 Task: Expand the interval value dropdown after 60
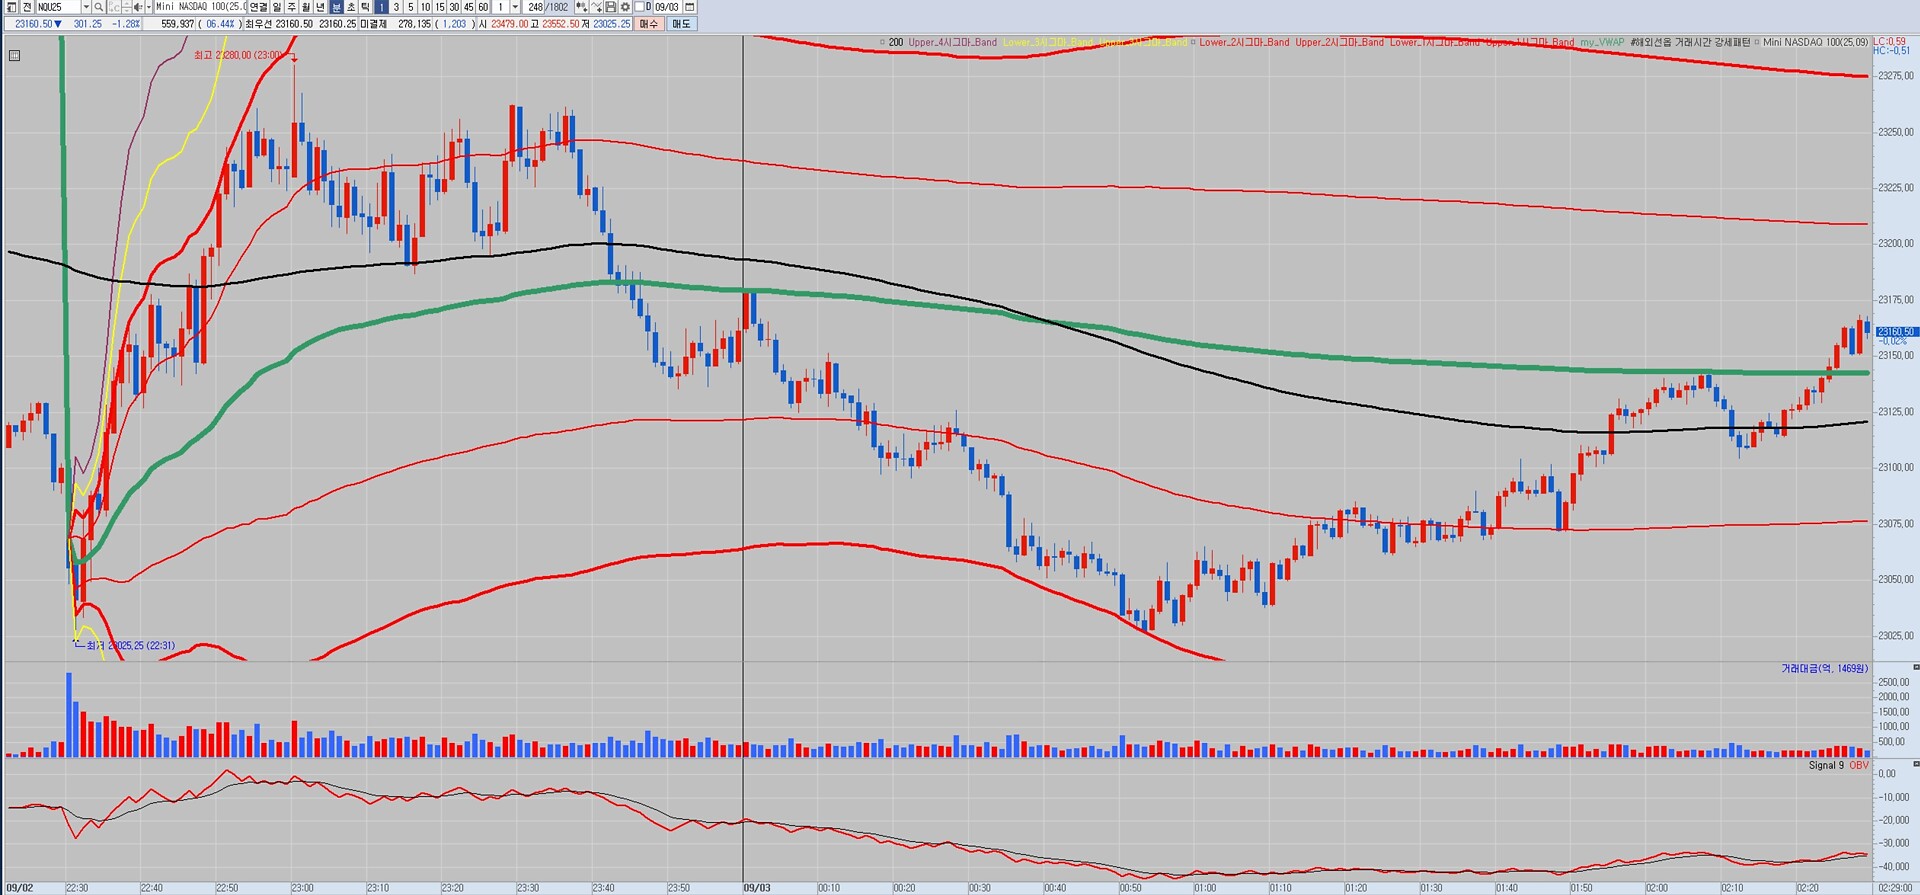pyautogui.click(x=515, y=7)
